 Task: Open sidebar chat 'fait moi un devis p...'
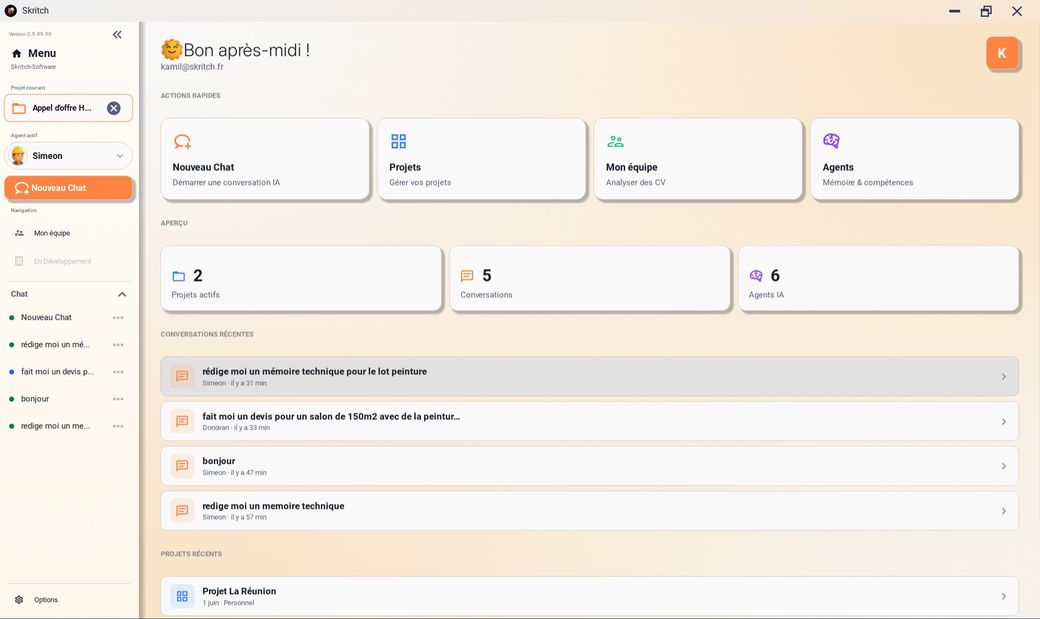point(57,372)
